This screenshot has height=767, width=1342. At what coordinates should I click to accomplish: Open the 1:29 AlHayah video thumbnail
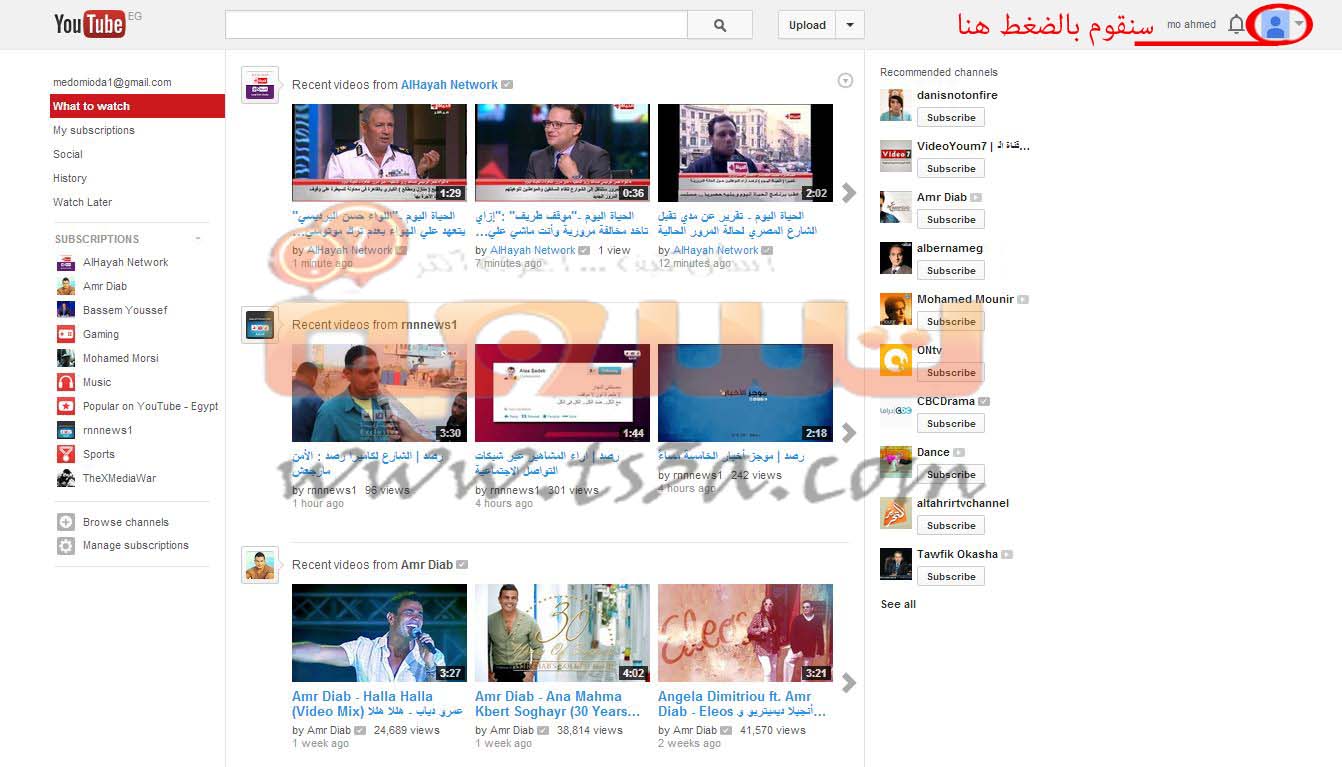point(379,153)
